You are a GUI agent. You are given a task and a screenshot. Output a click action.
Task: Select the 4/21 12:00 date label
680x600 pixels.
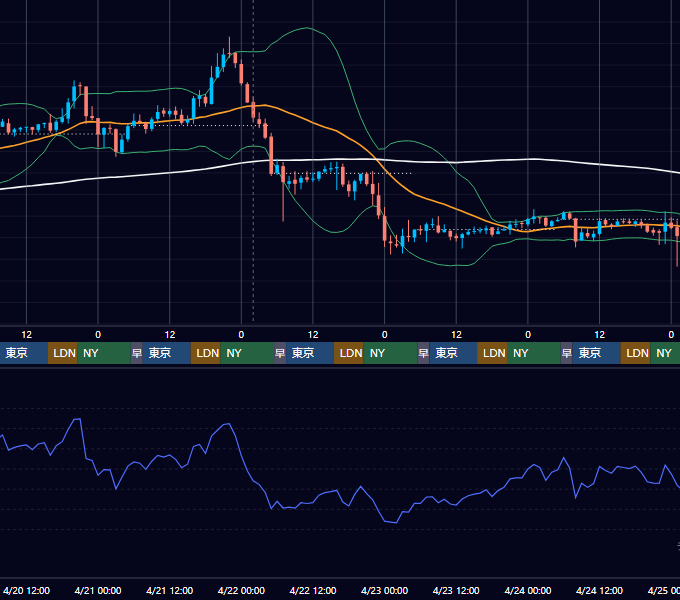pos(170,590)
